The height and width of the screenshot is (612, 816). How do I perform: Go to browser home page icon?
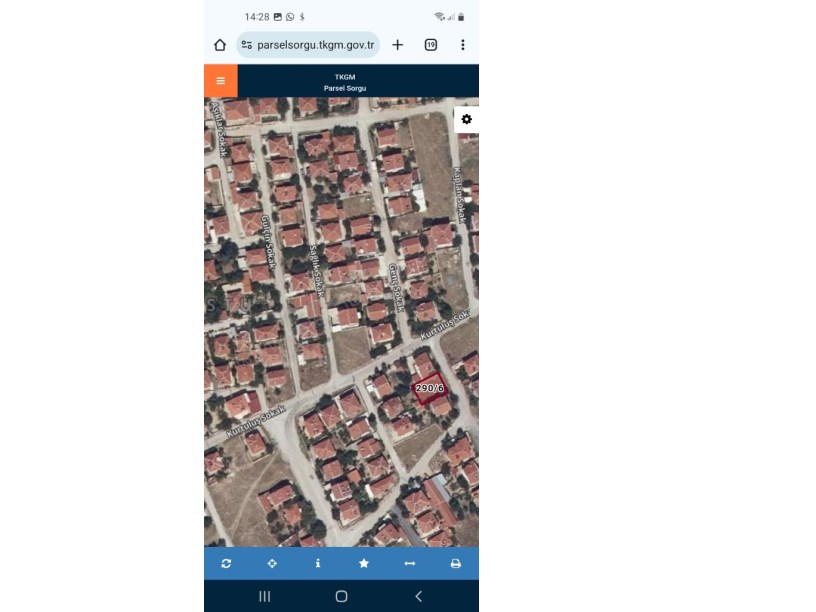pyautogui.click(x=220, y=45)
